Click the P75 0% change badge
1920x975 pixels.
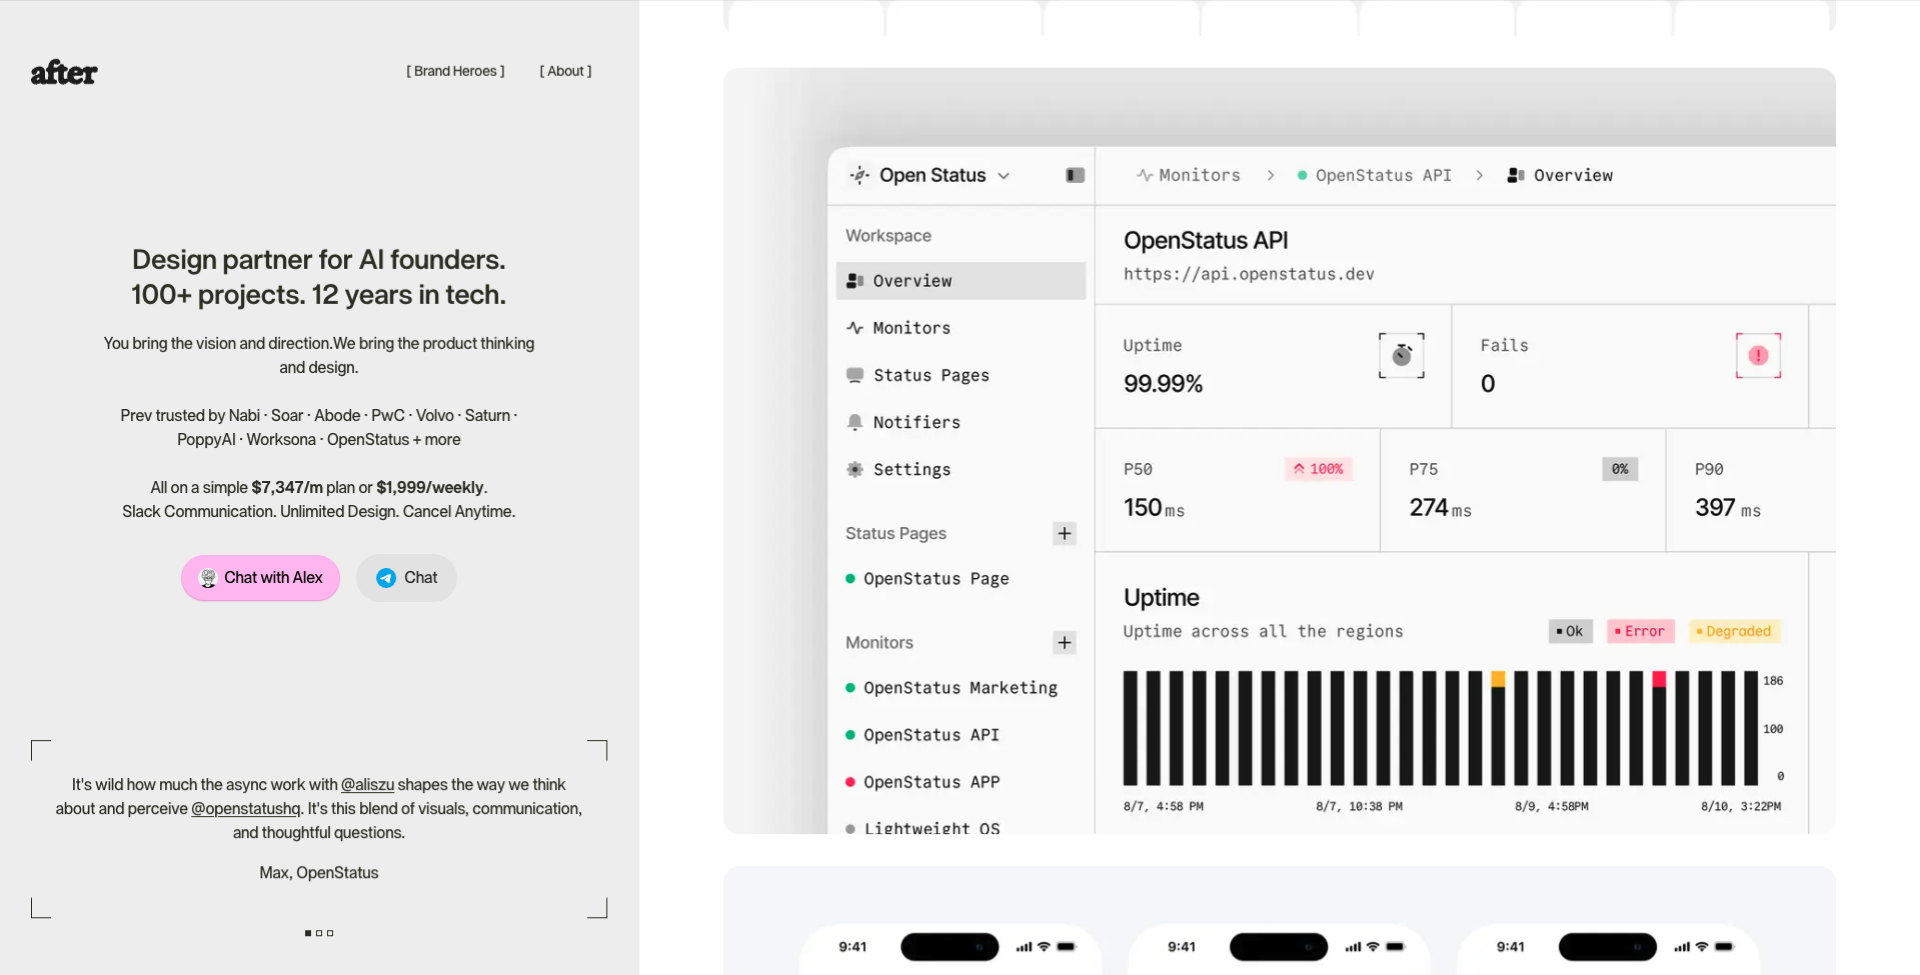tap(1620, 469)
